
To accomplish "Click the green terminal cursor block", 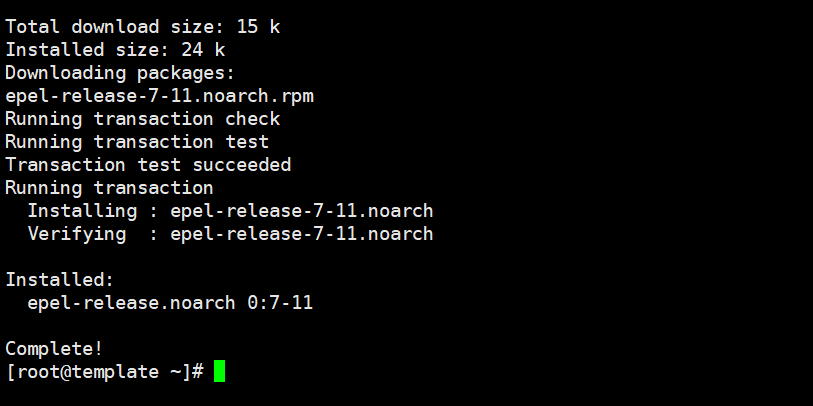I will [219, 371].
